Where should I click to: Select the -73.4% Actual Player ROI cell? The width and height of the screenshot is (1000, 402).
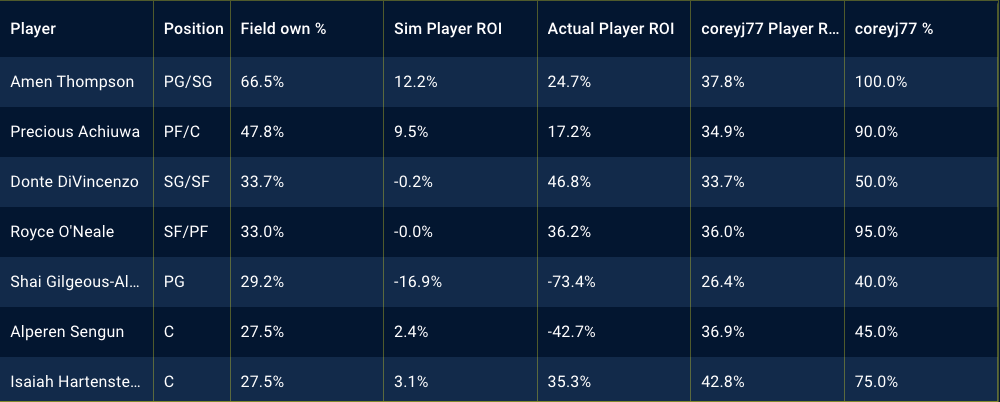[x=571, y=282]
